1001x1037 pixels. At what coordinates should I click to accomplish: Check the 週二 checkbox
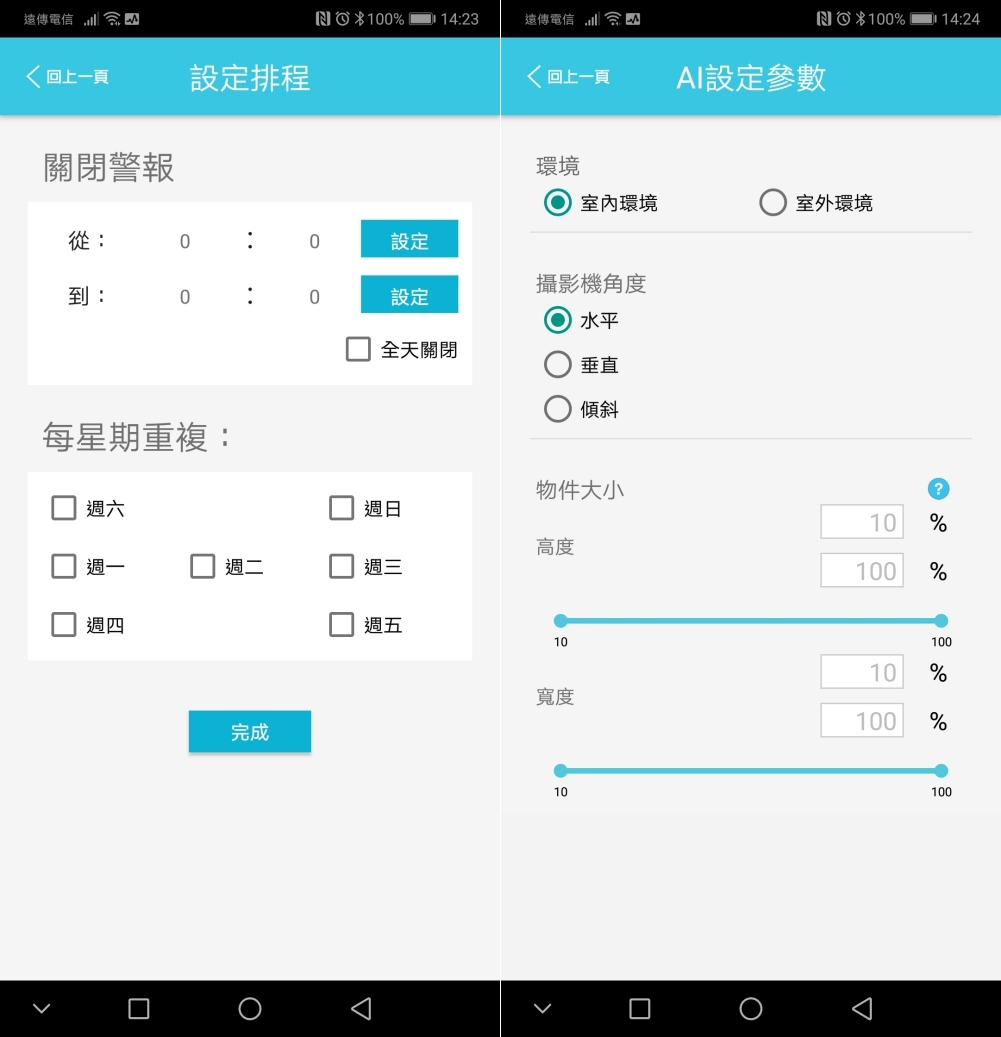coord(203,566)
